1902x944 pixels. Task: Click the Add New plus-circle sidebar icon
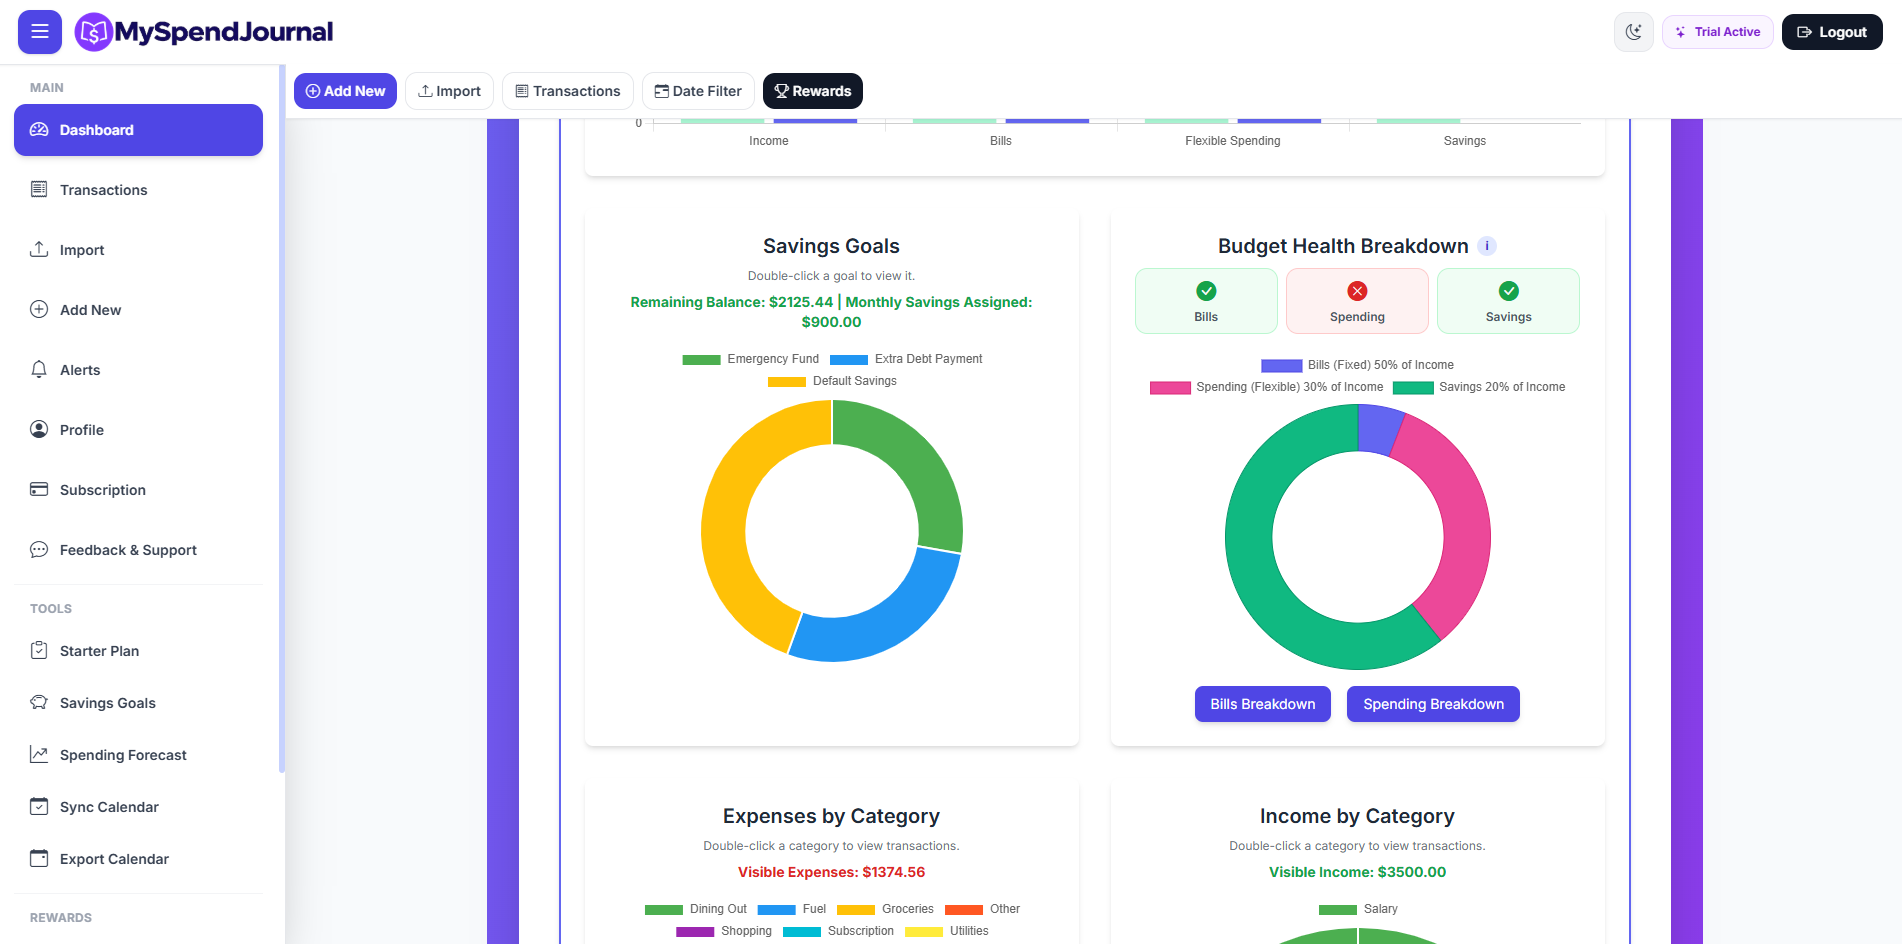[x=39, y=309]
